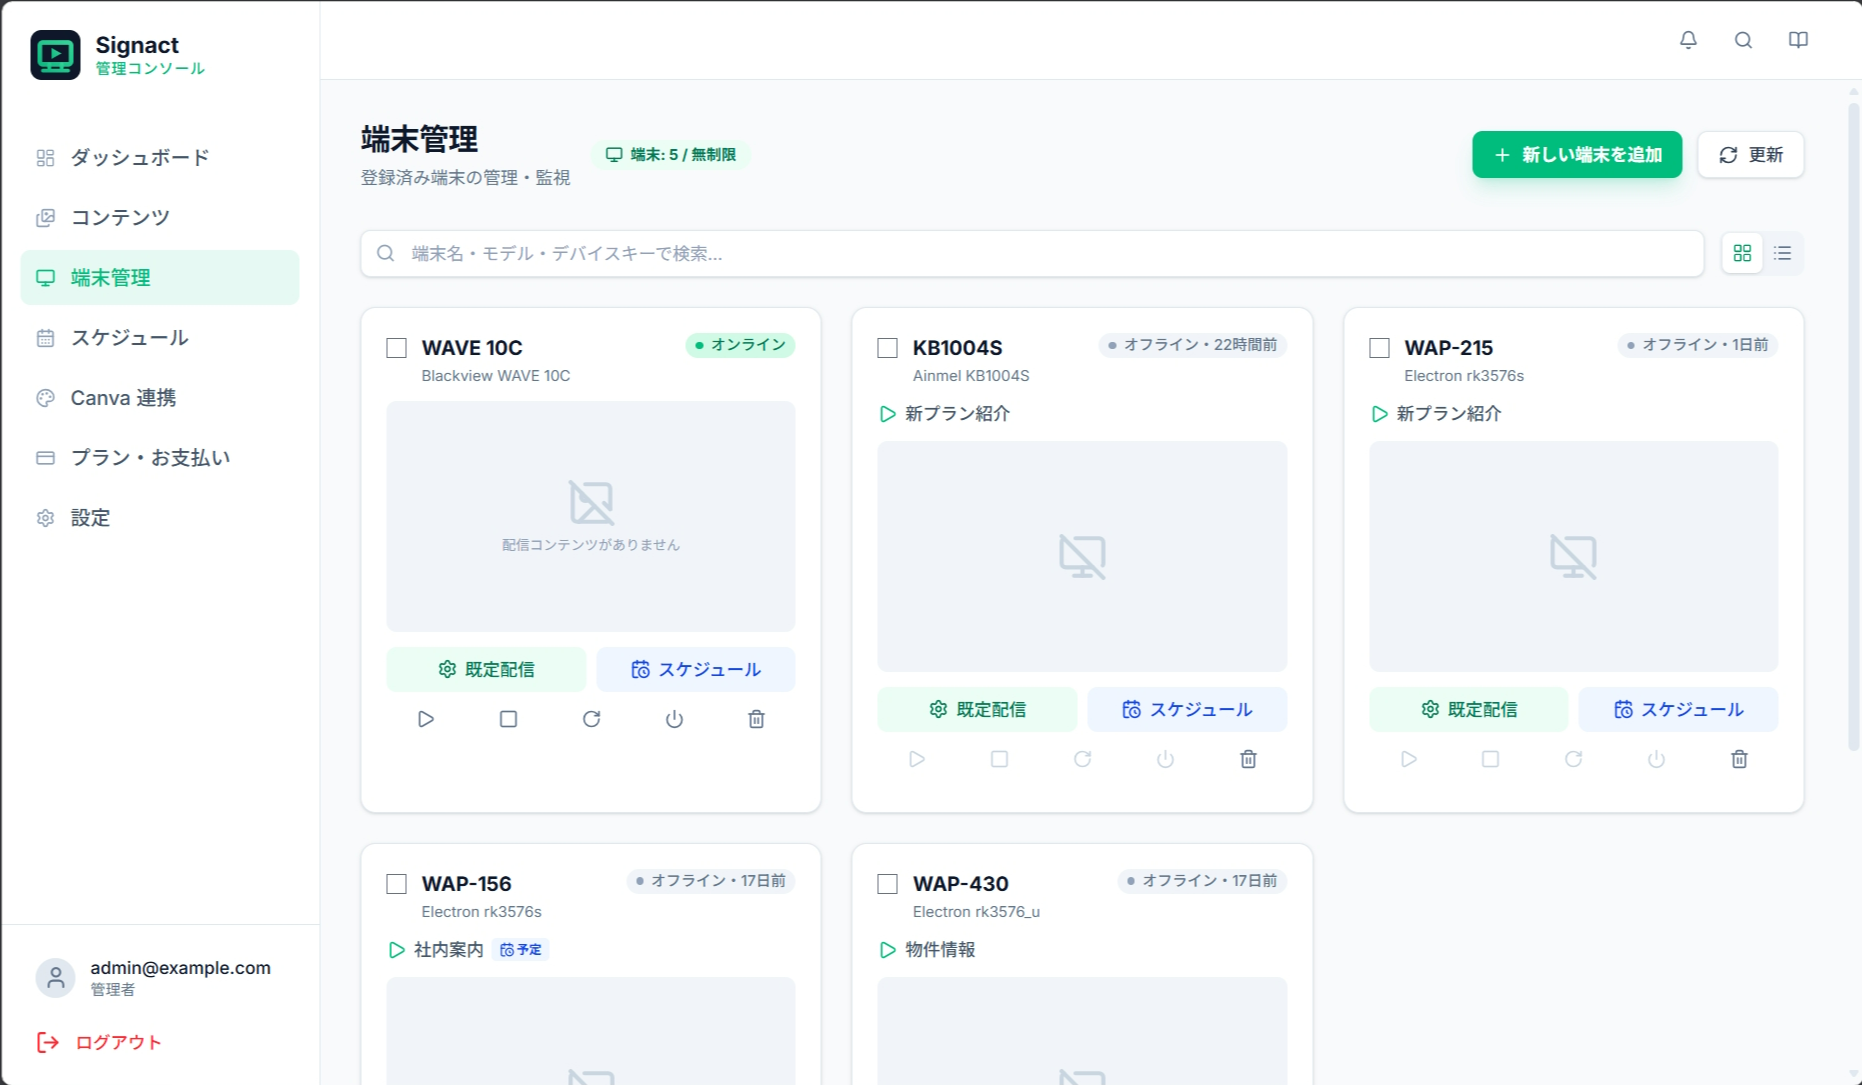1862x1085 pixels.
Task: Select the WAP-215 checkbox
Action: pos(1380,348)
